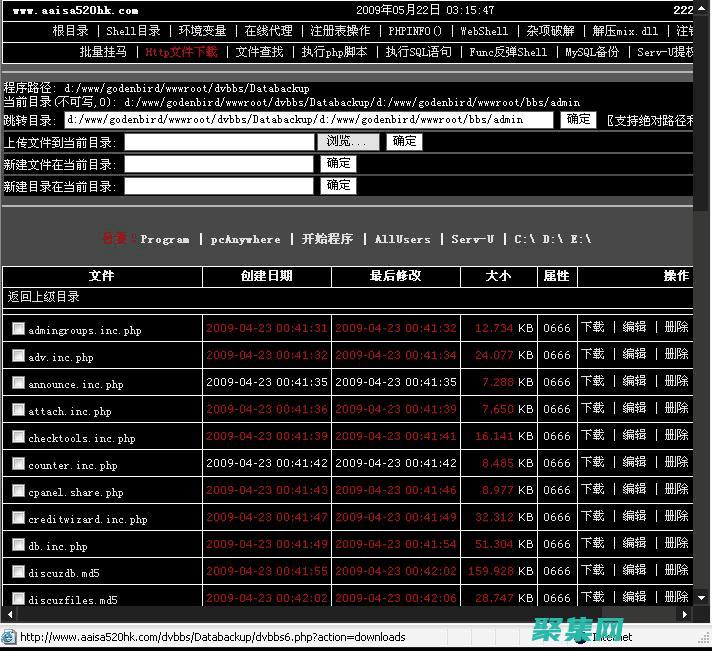
Task: Check the box next to db.inc.php
Action: click(18, 545)
